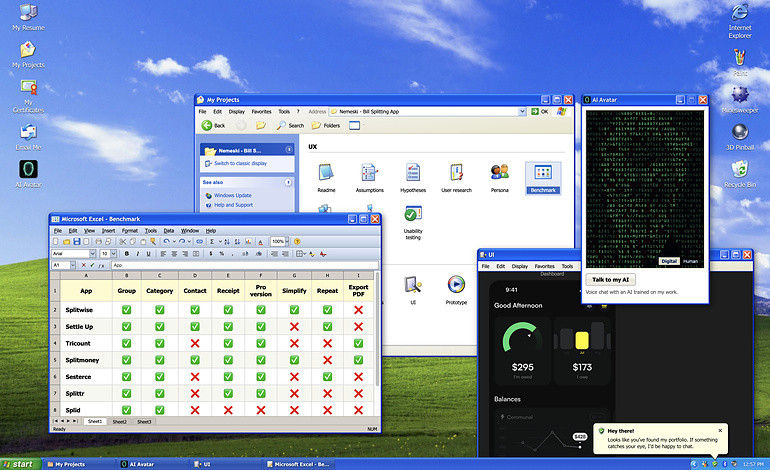Open the Assumptions file icon
Viewport: 770px width, 470px height.
coord(369,177)
